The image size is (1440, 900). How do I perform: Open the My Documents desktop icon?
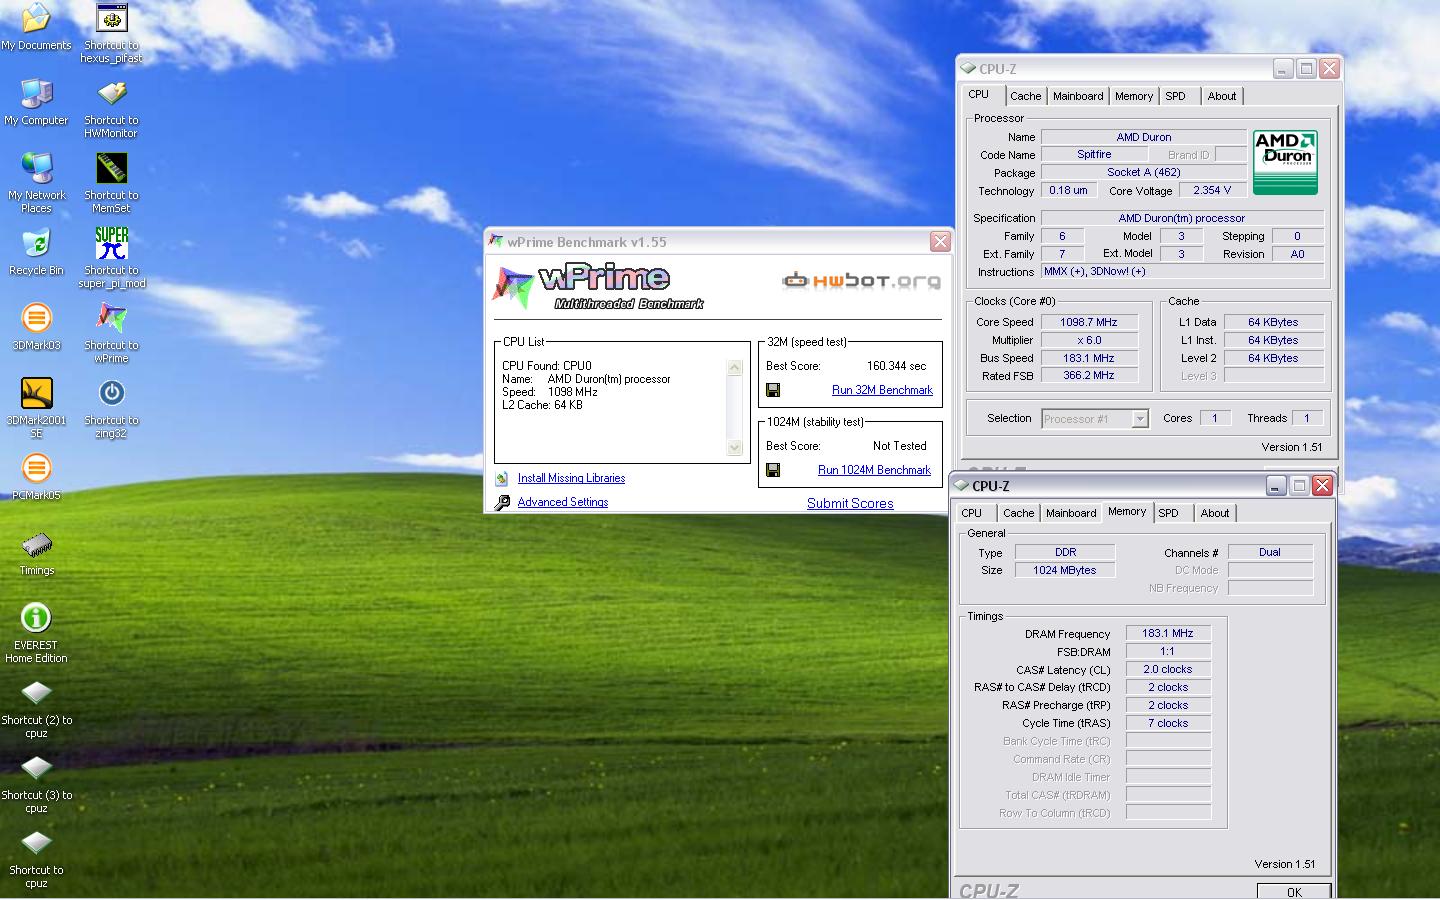click(x=36, y=27)
